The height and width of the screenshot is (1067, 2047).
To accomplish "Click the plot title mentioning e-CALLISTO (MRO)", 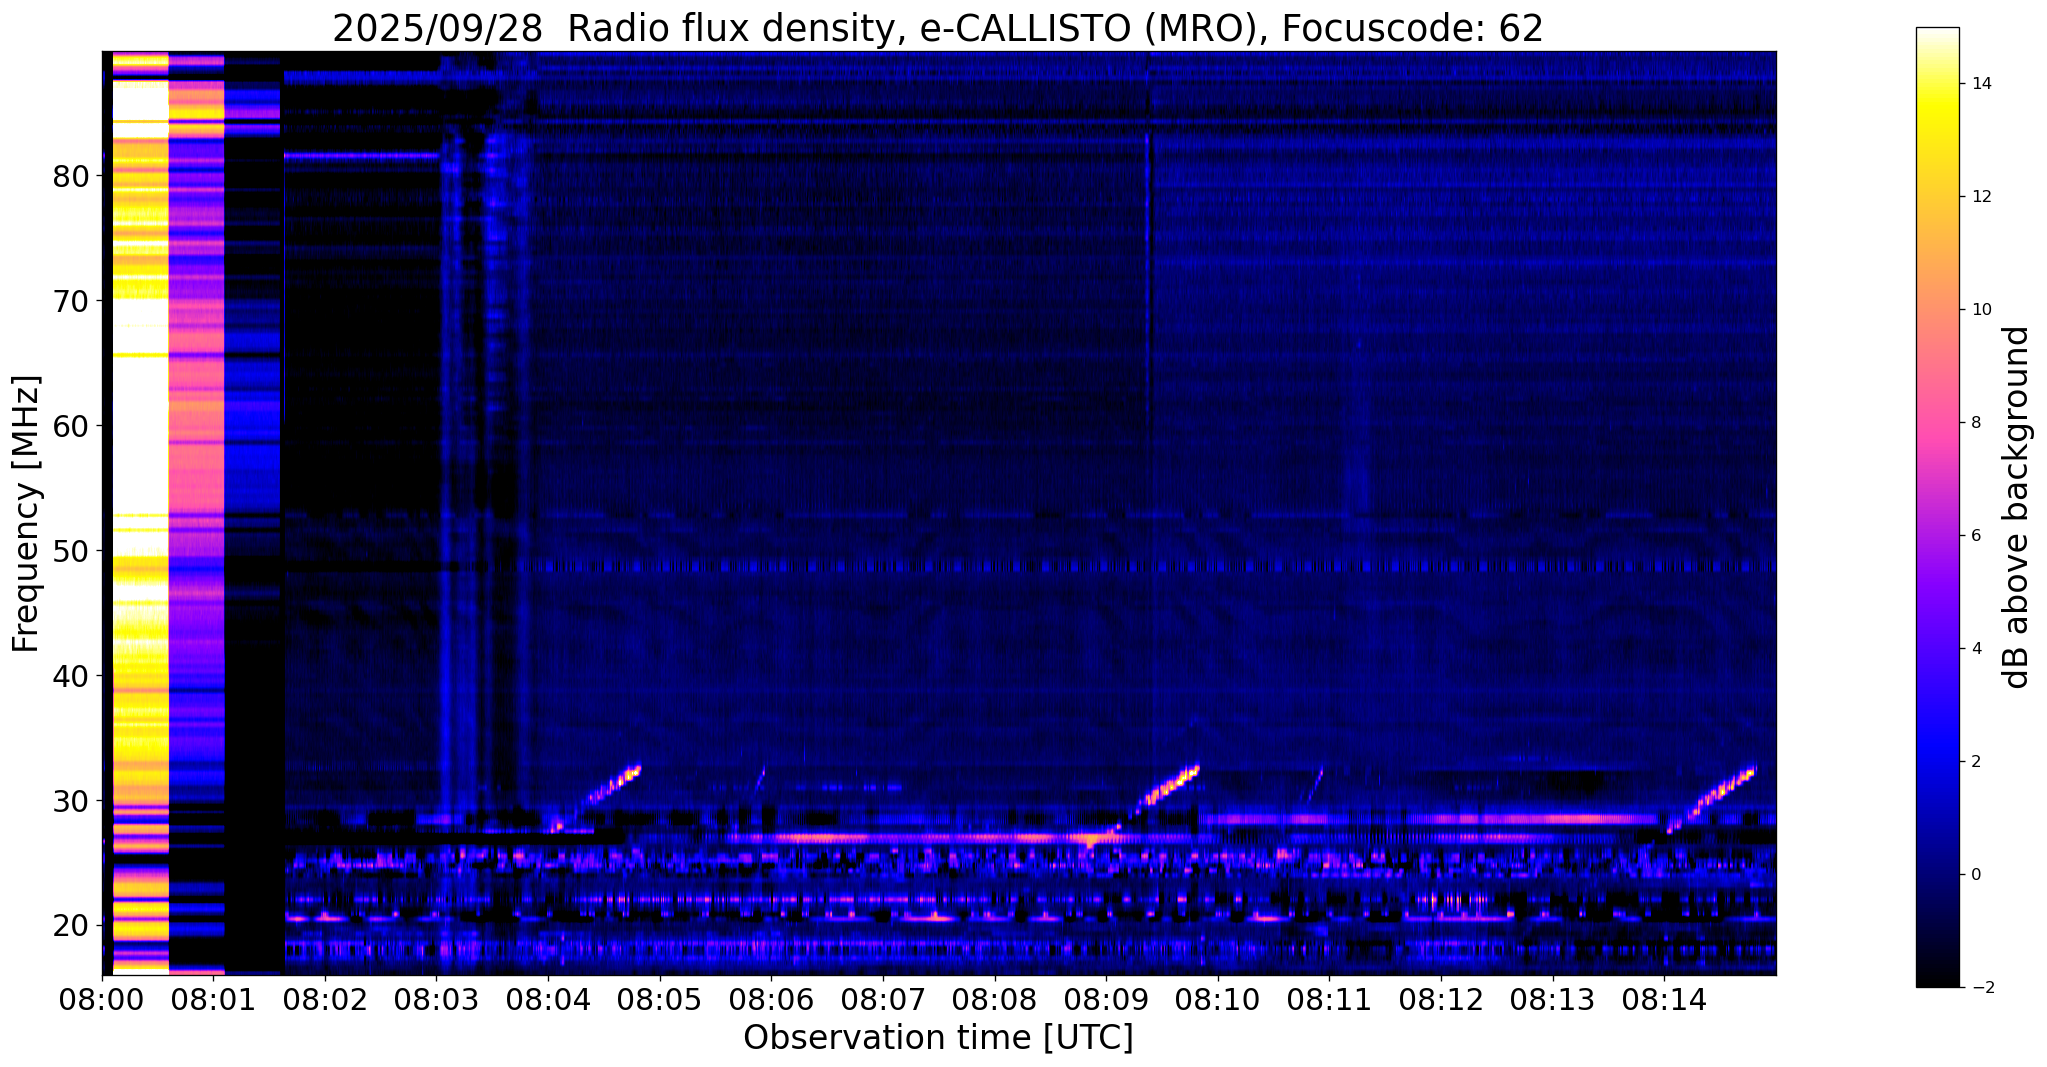I will tap(937, 28).
